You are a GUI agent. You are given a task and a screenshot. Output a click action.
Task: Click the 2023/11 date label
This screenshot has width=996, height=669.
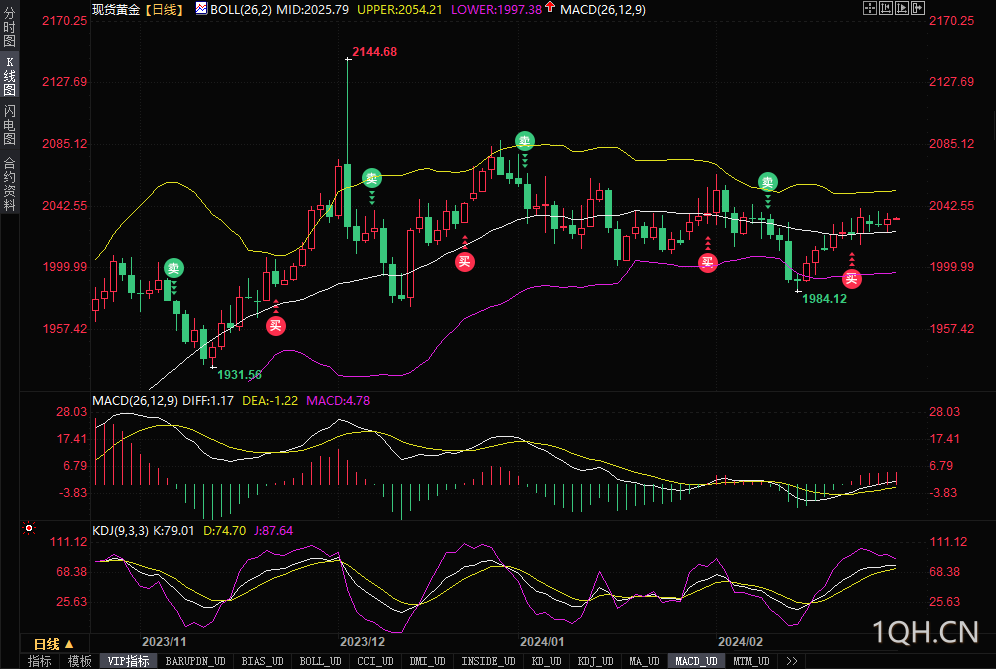[164, 642]
